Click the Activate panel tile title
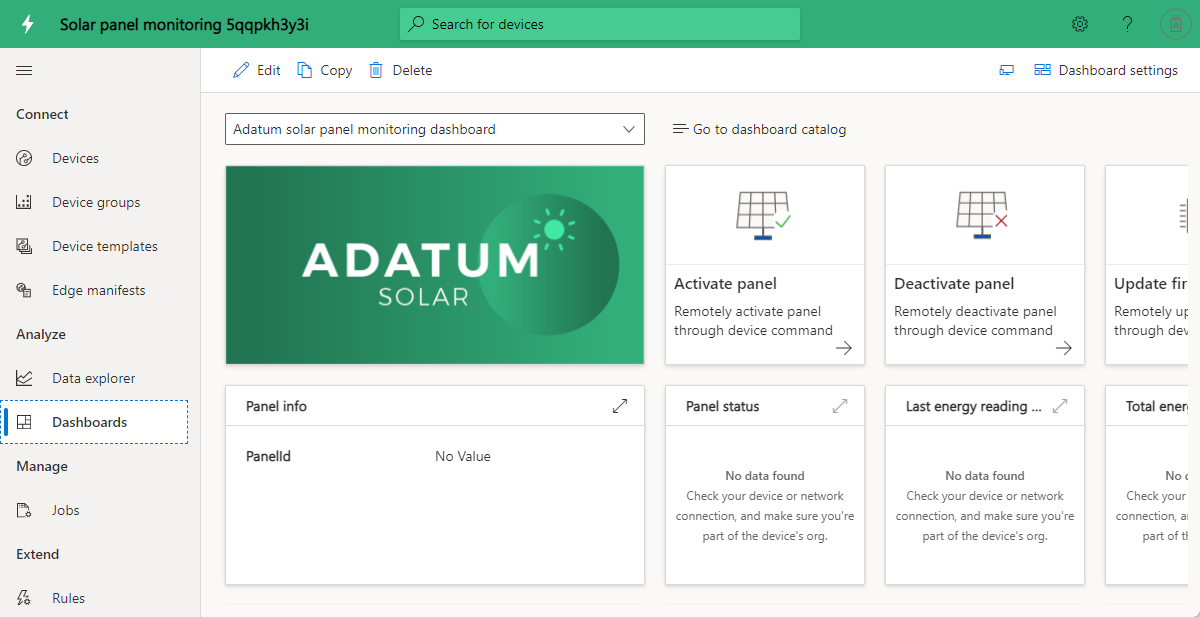This screenshot has height=617, width=1200. coord(725,283)
